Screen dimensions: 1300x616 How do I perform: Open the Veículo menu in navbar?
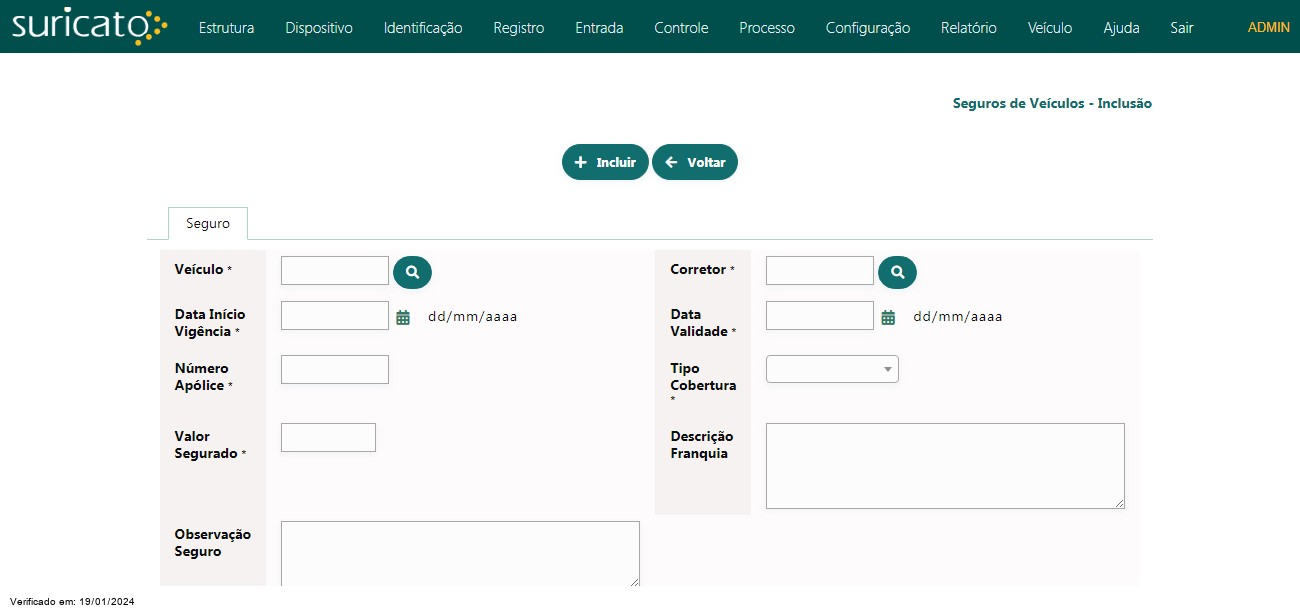pos(1049,28)
